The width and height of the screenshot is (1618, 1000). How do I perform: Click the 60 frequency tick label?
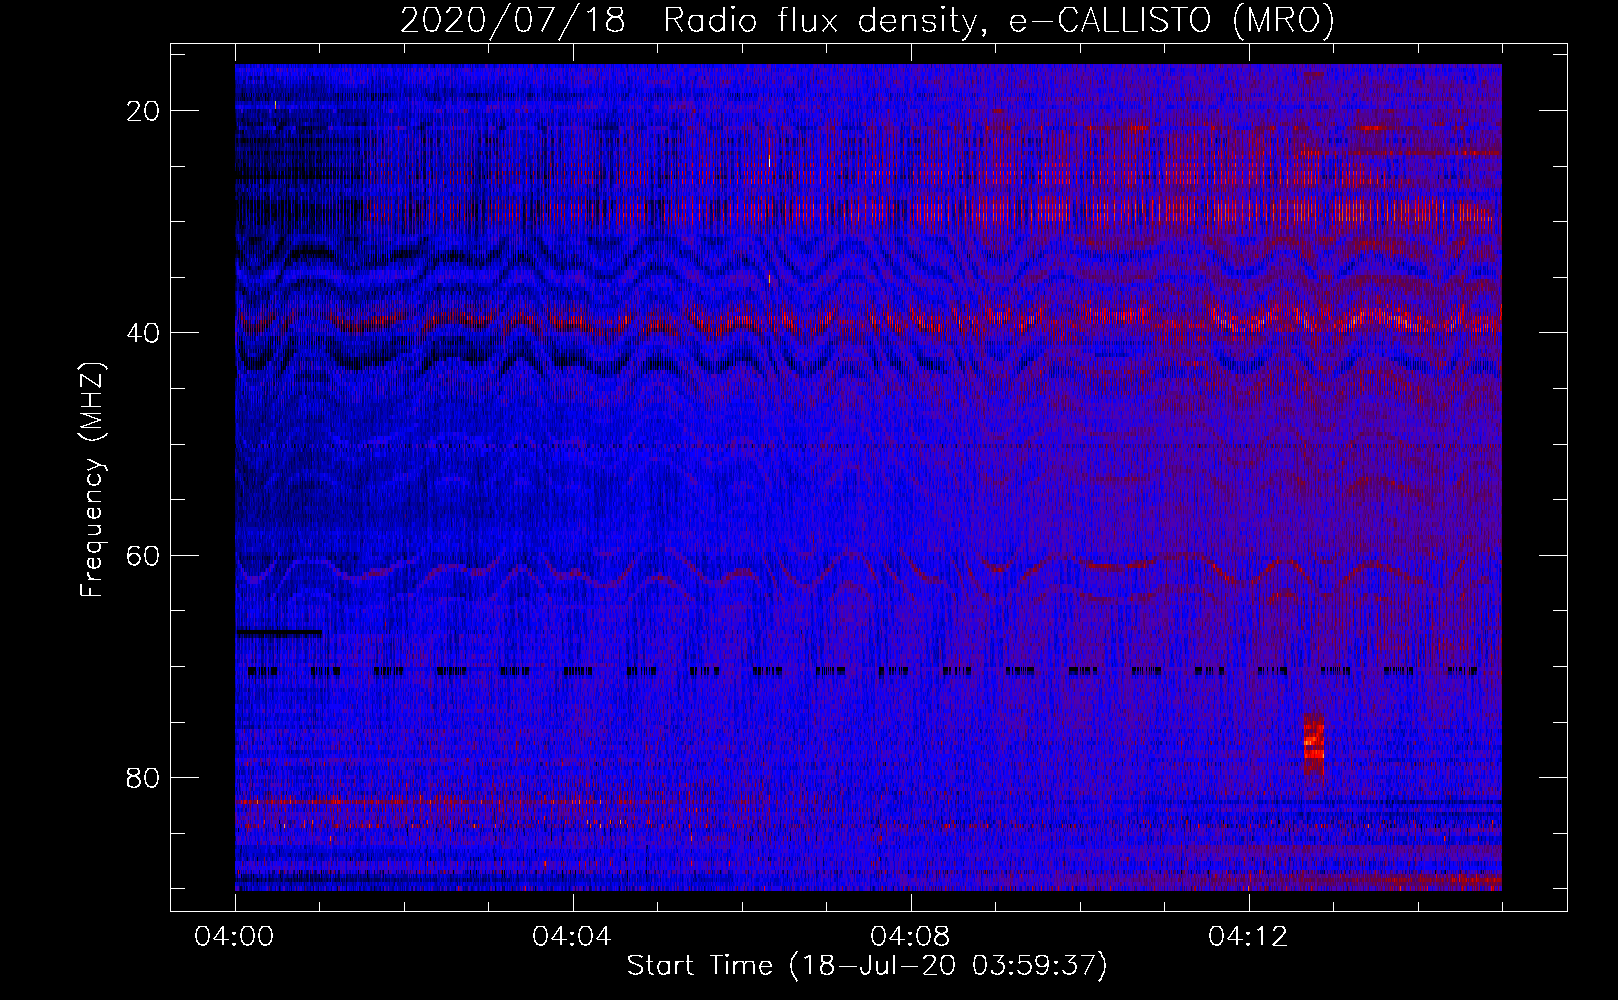click(144, 554)
